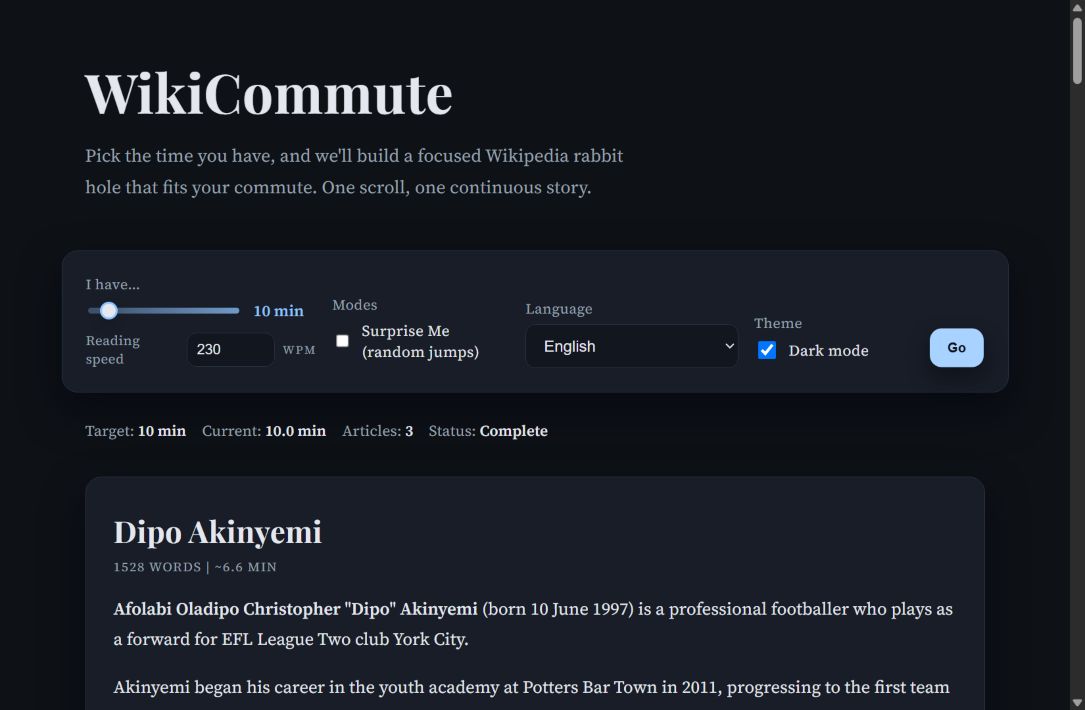Click the Dipo Akinyemi article heading

(x=217, y=532)
